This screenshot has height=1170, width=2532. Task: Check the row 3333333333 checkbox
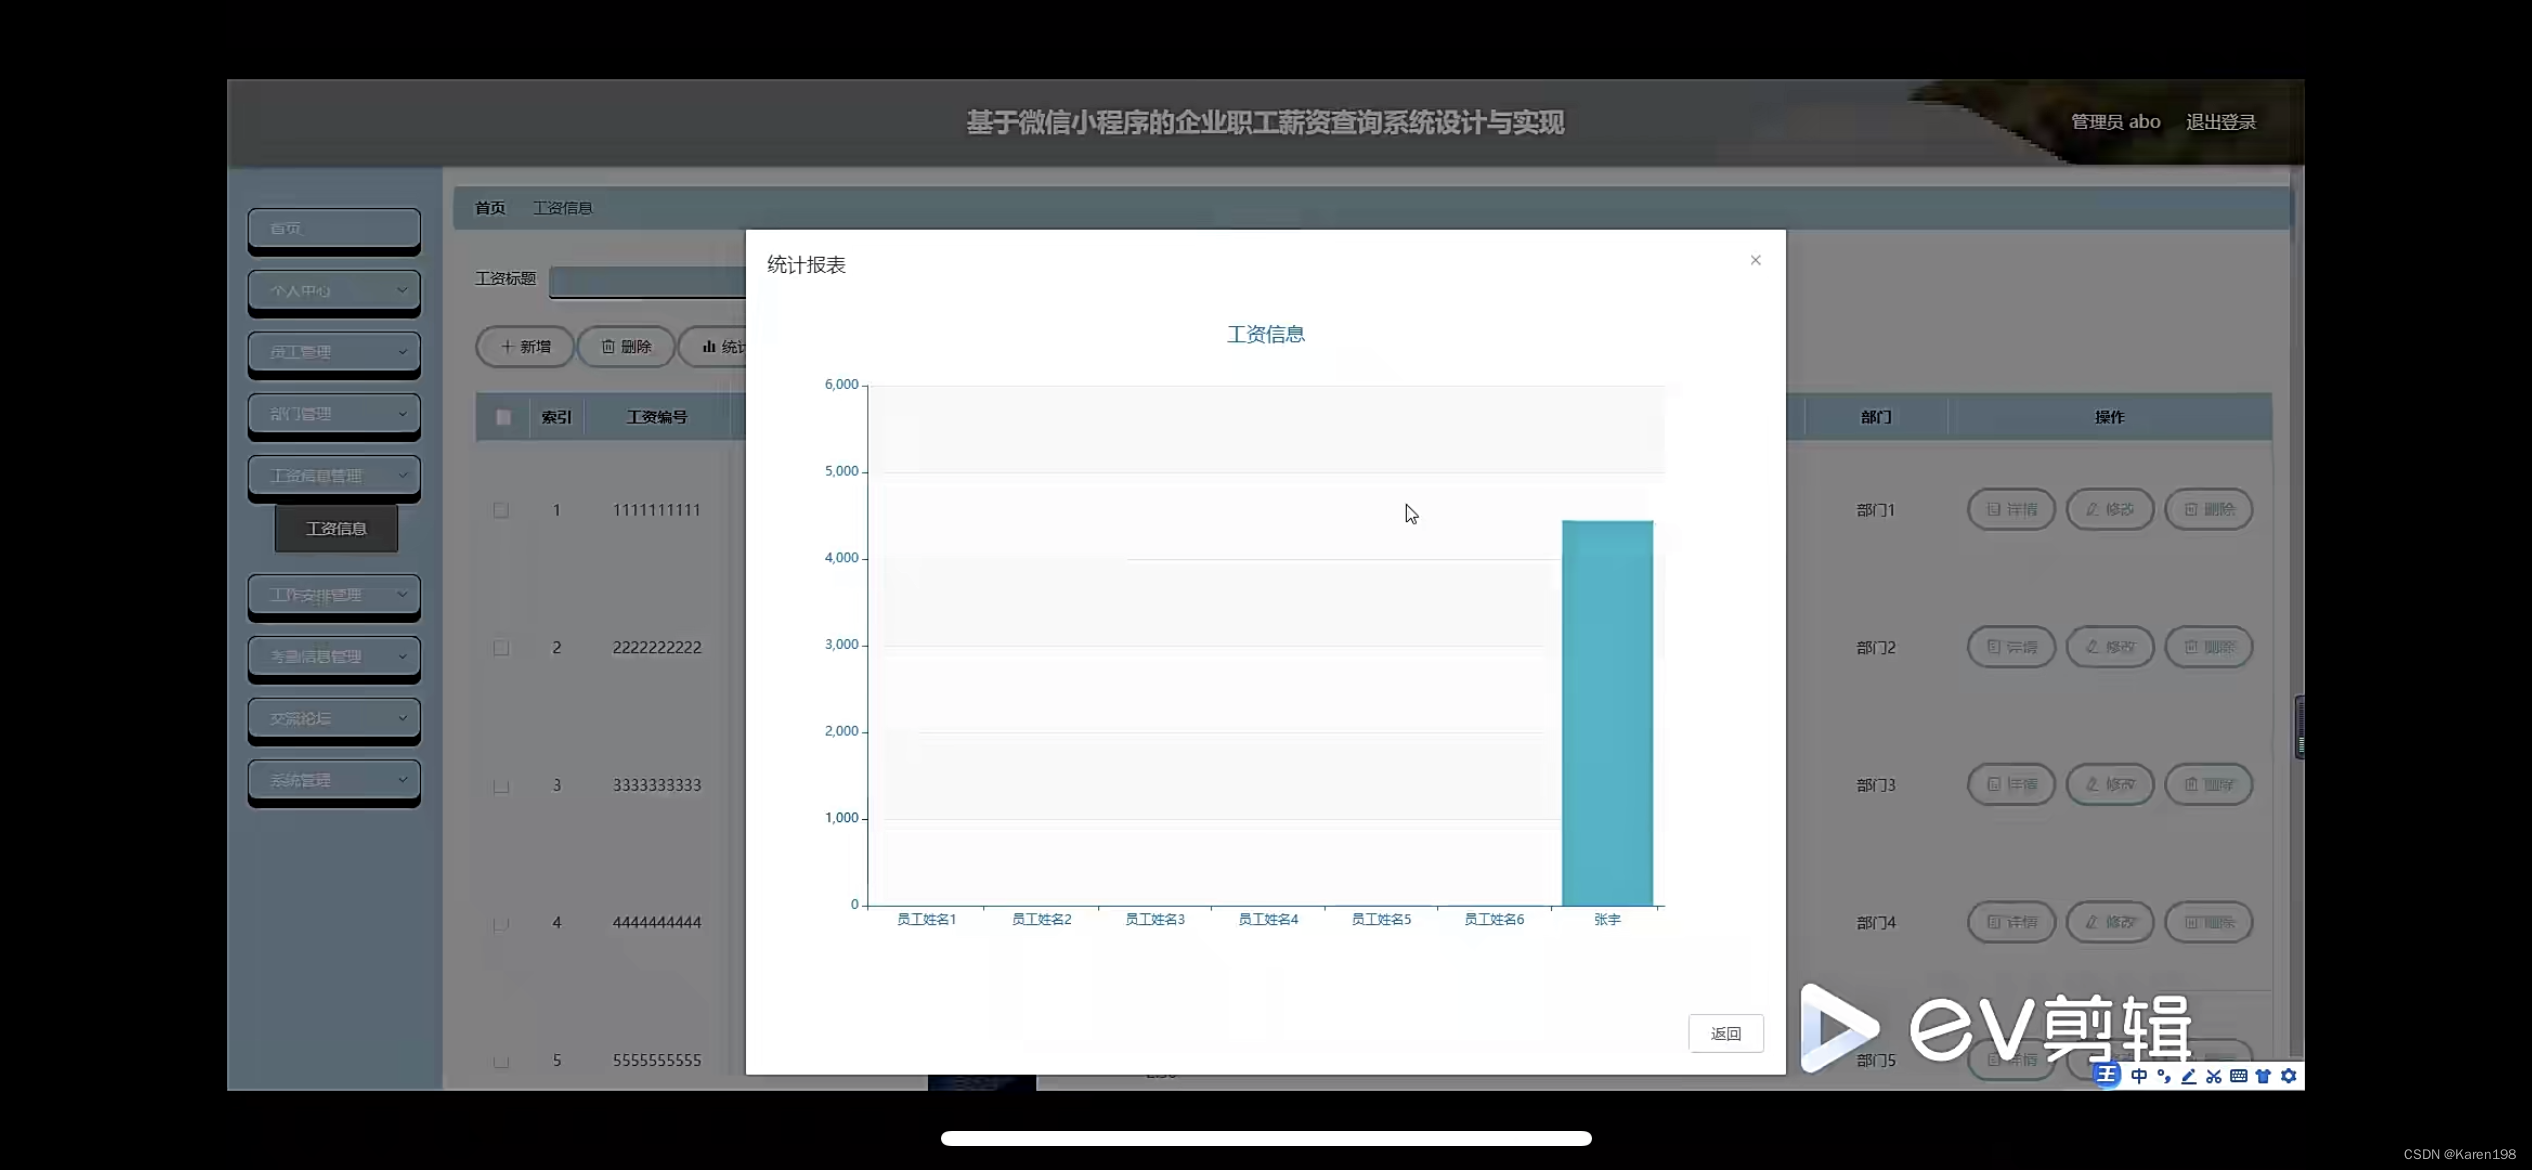point(501,786)
